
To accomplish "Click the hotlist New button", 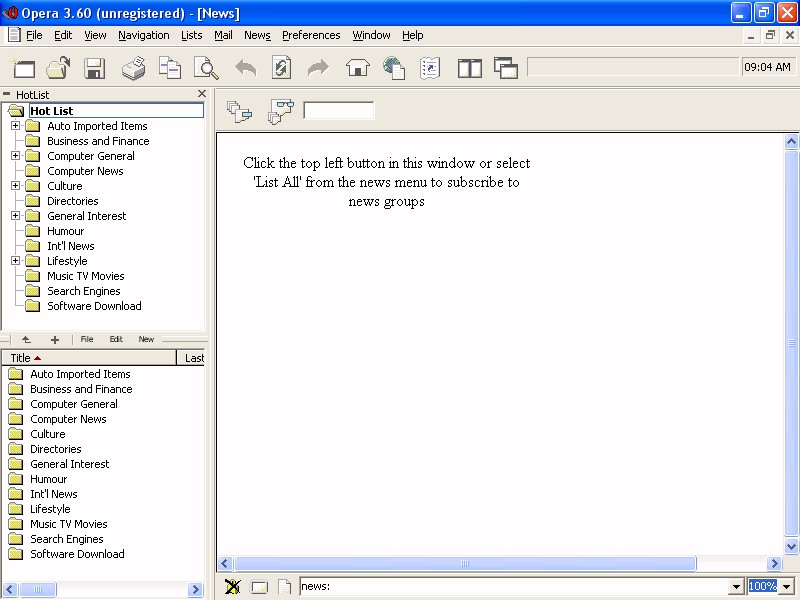I will pos(146,339).
